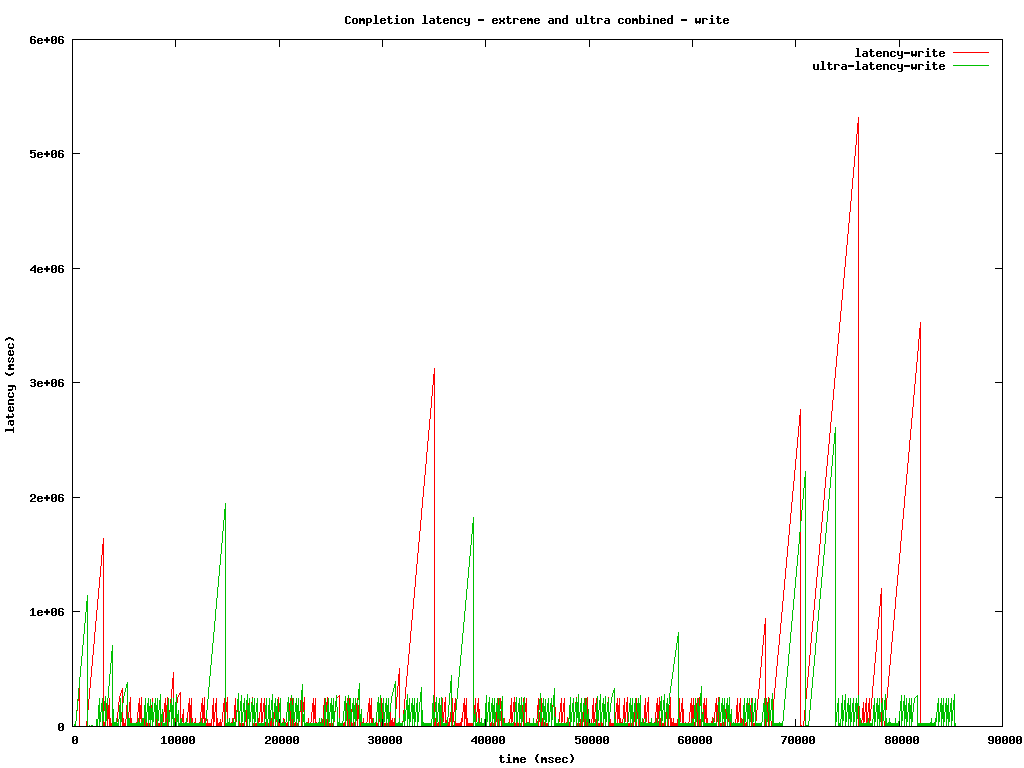Click the y-axis label 'latency (msec)'
The image size is (1024, 768).
click(x=10, y=384)
